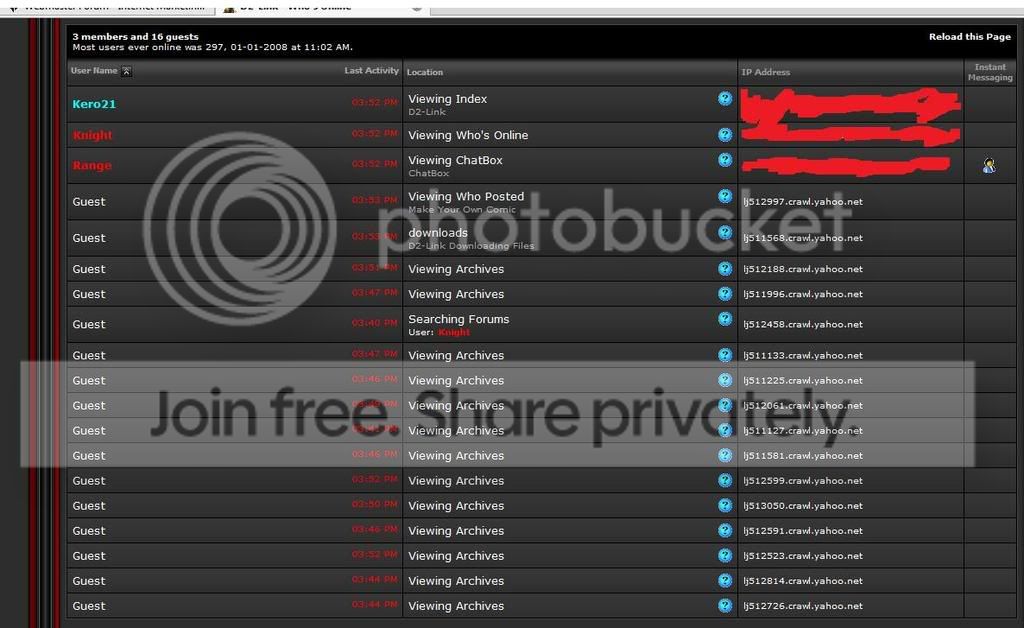The height and width of the screenshot is (628, 1024).
Task: Open instant messaging icon for Range
Action: pos(989,166)
